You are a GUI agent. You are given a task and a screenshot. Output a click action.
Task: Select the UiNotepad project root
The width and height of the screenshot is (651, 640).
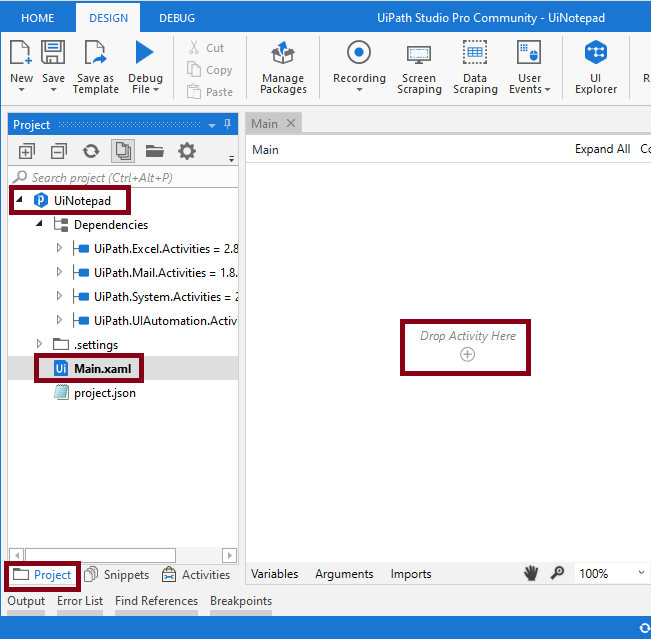(82, 201)
